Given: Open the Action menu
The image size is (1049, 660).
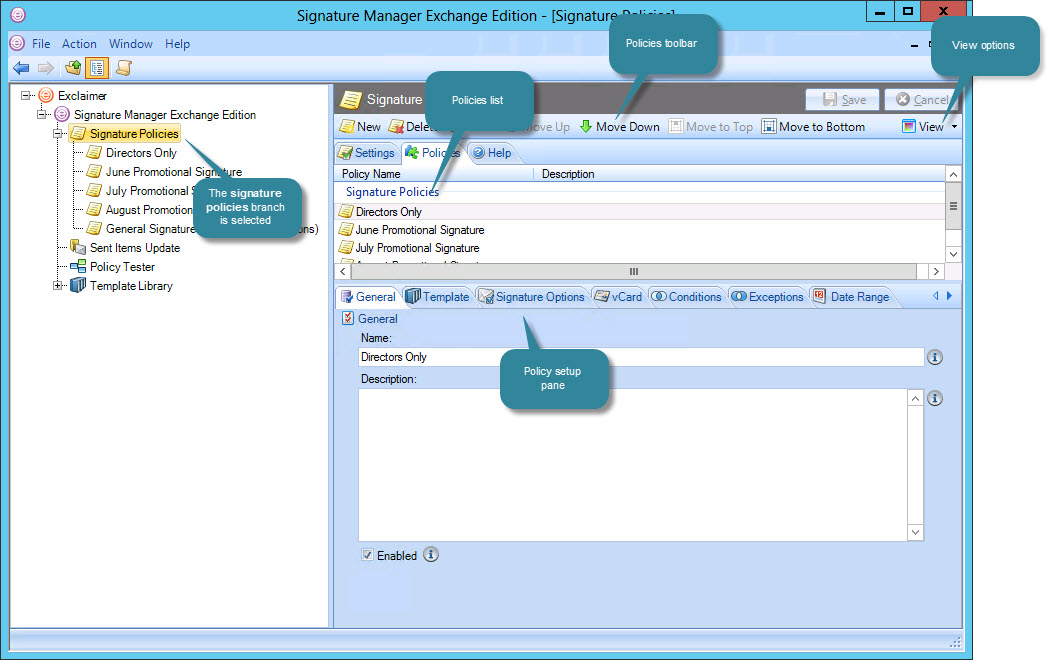Looking at the screenshot, I should (x=79, y=43).
